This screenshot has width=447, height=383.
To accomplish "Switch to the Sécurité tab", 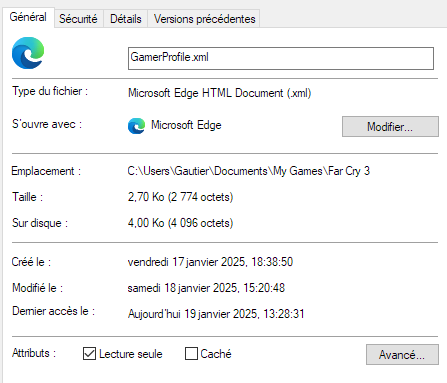I will [x=78, y=19].
